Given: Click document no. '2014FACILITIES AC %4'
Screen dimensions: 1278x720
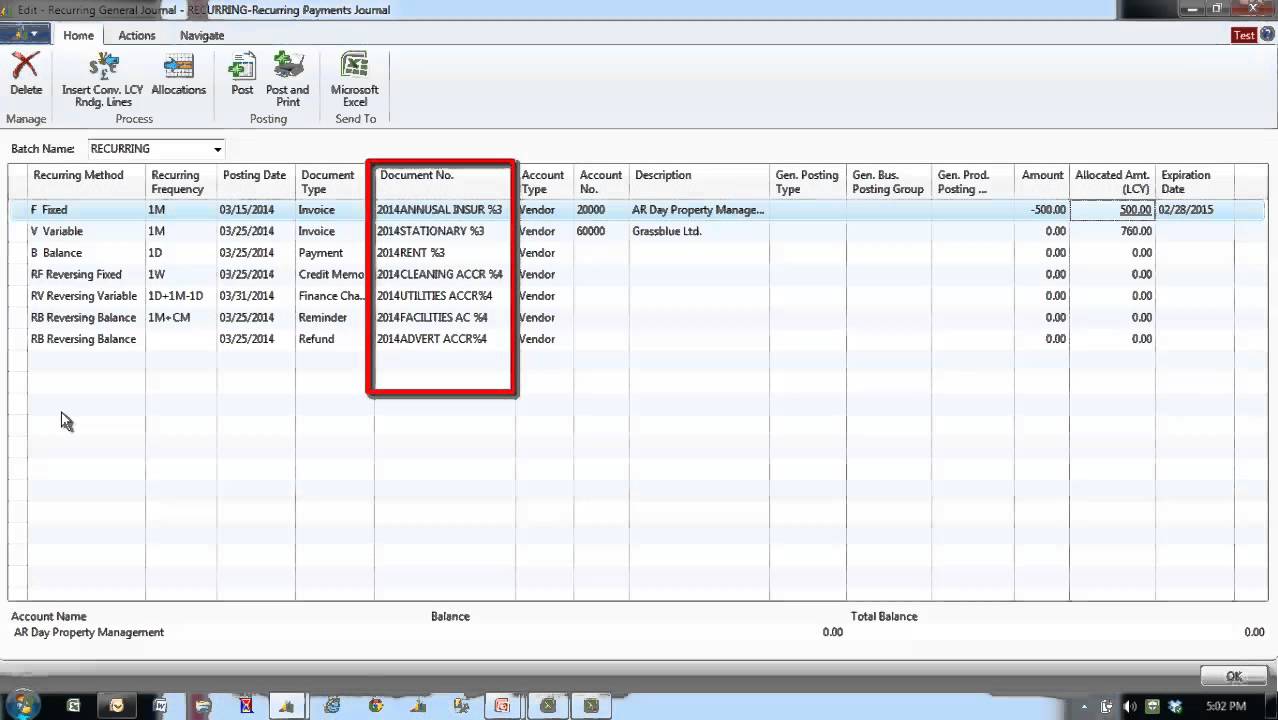Looking at the screenshot, I should tap(444, 318).
